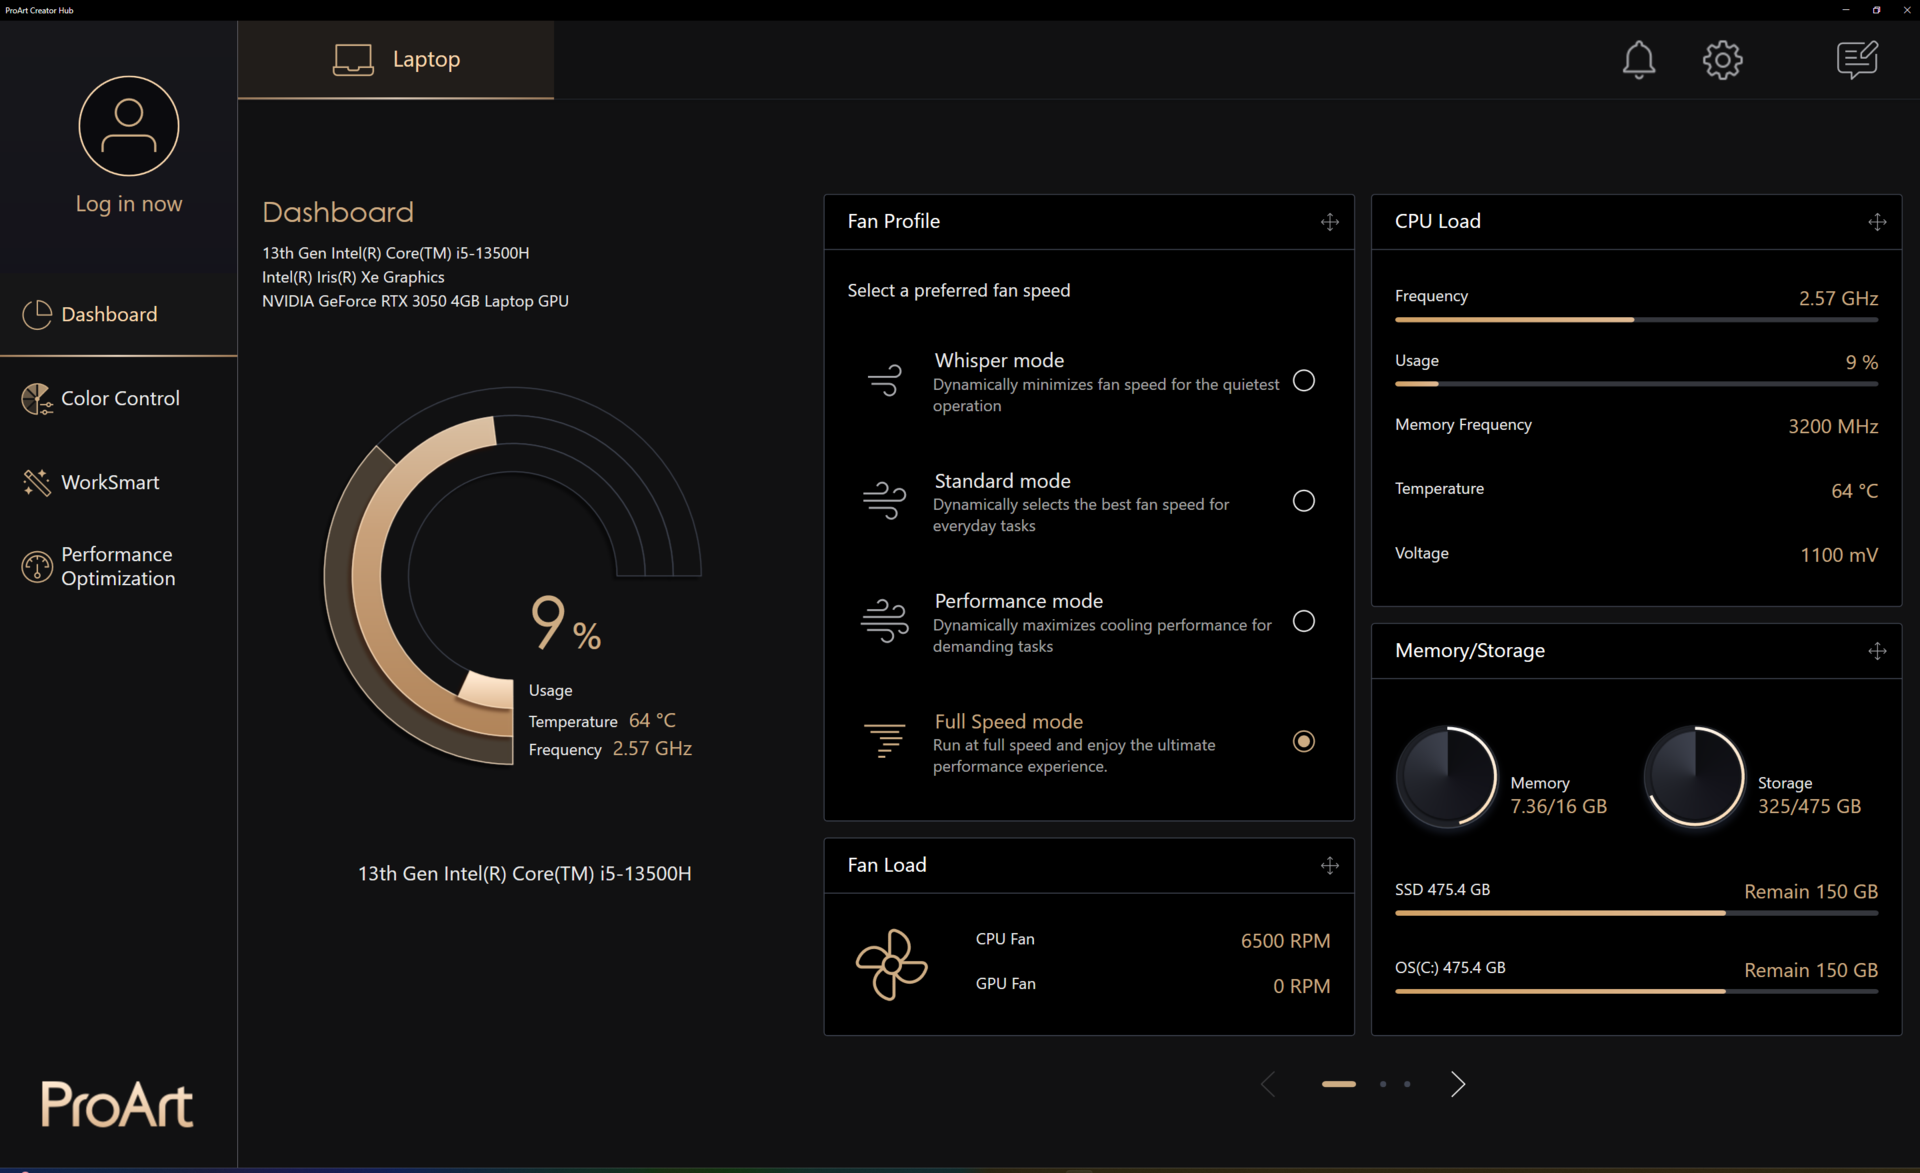This screenshot has height=1173, width=1920.
Task: Click the feedback note icon
Action: coord(1856,60)
